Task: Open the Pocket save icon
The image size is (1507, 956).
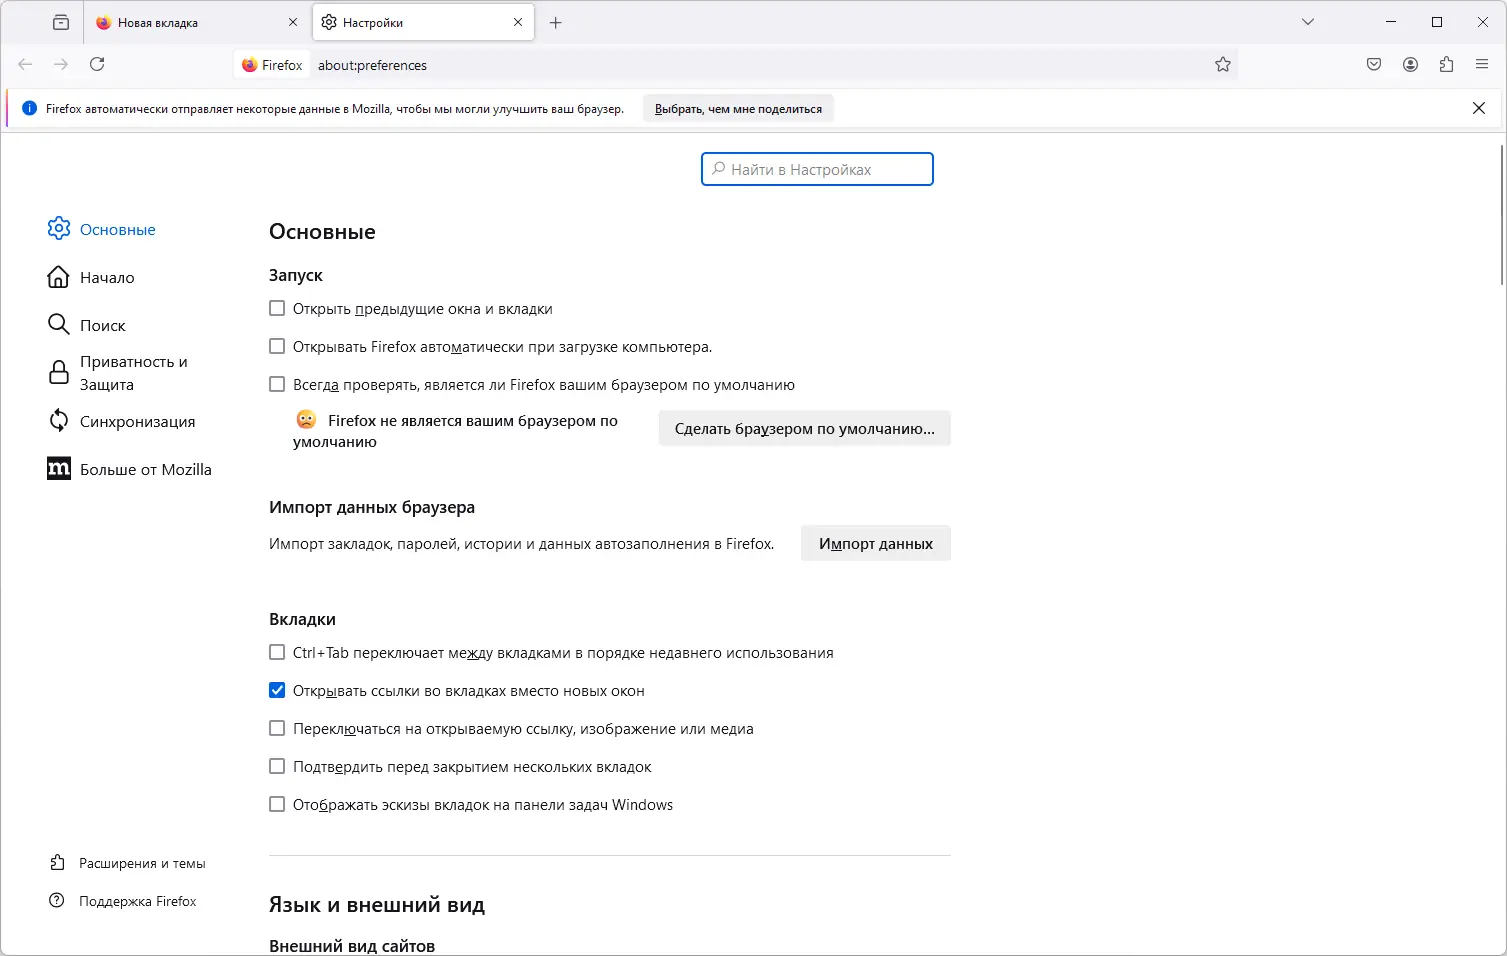Action: [x=1374, y=65]
